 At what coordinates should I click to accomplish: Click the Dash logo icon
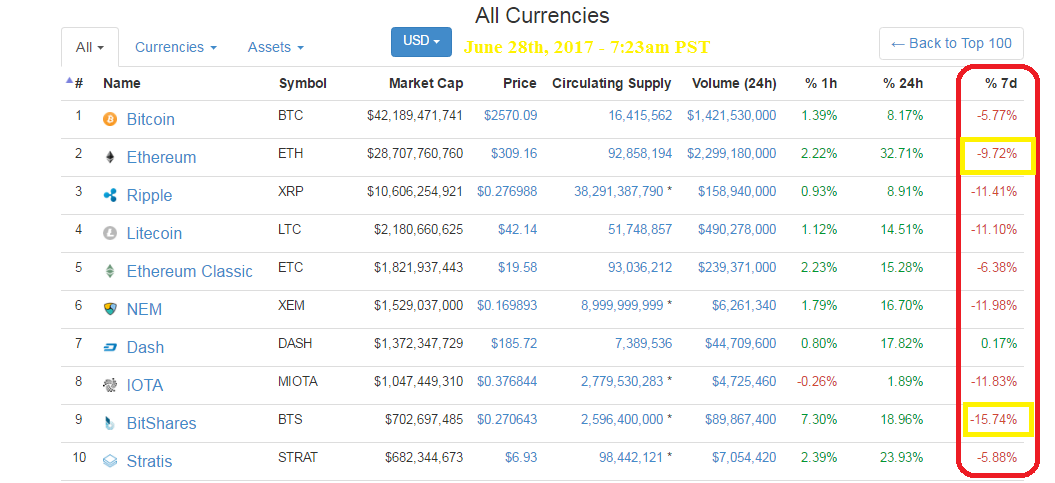click(x=110, y=347)
